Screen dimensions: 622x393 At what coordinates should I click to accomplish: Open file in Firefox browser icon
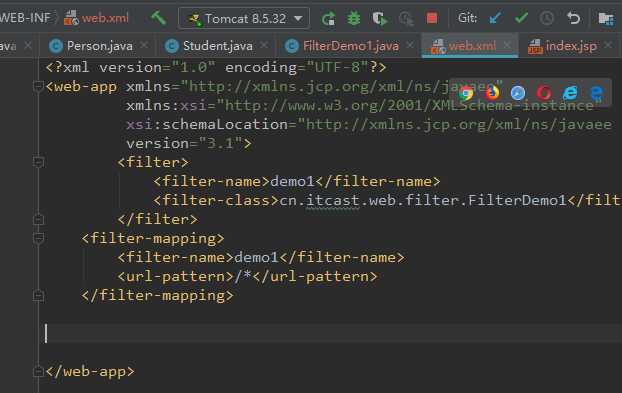(x=492, y=93)
